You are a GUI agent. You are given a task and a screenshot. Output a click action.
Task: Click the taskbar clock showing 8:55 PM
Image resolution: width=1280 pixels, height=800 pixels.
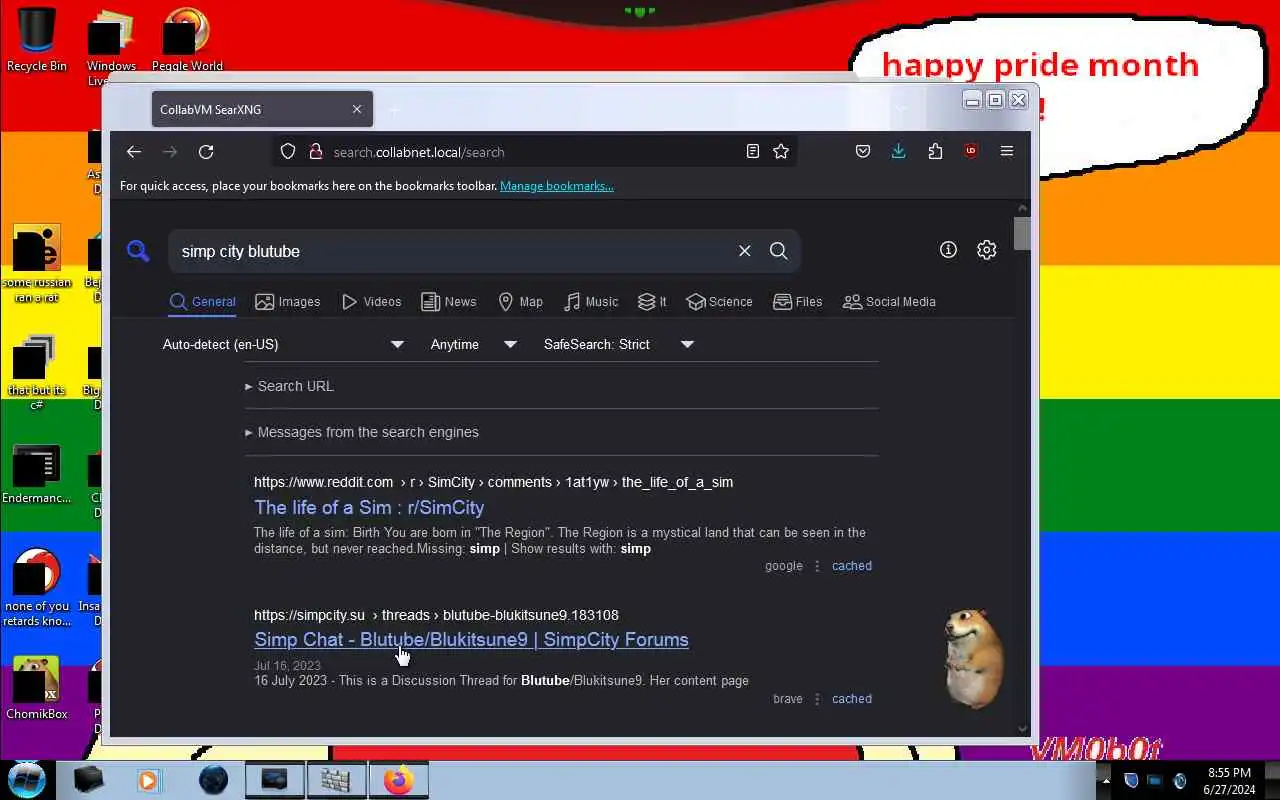coord(1229,781)
